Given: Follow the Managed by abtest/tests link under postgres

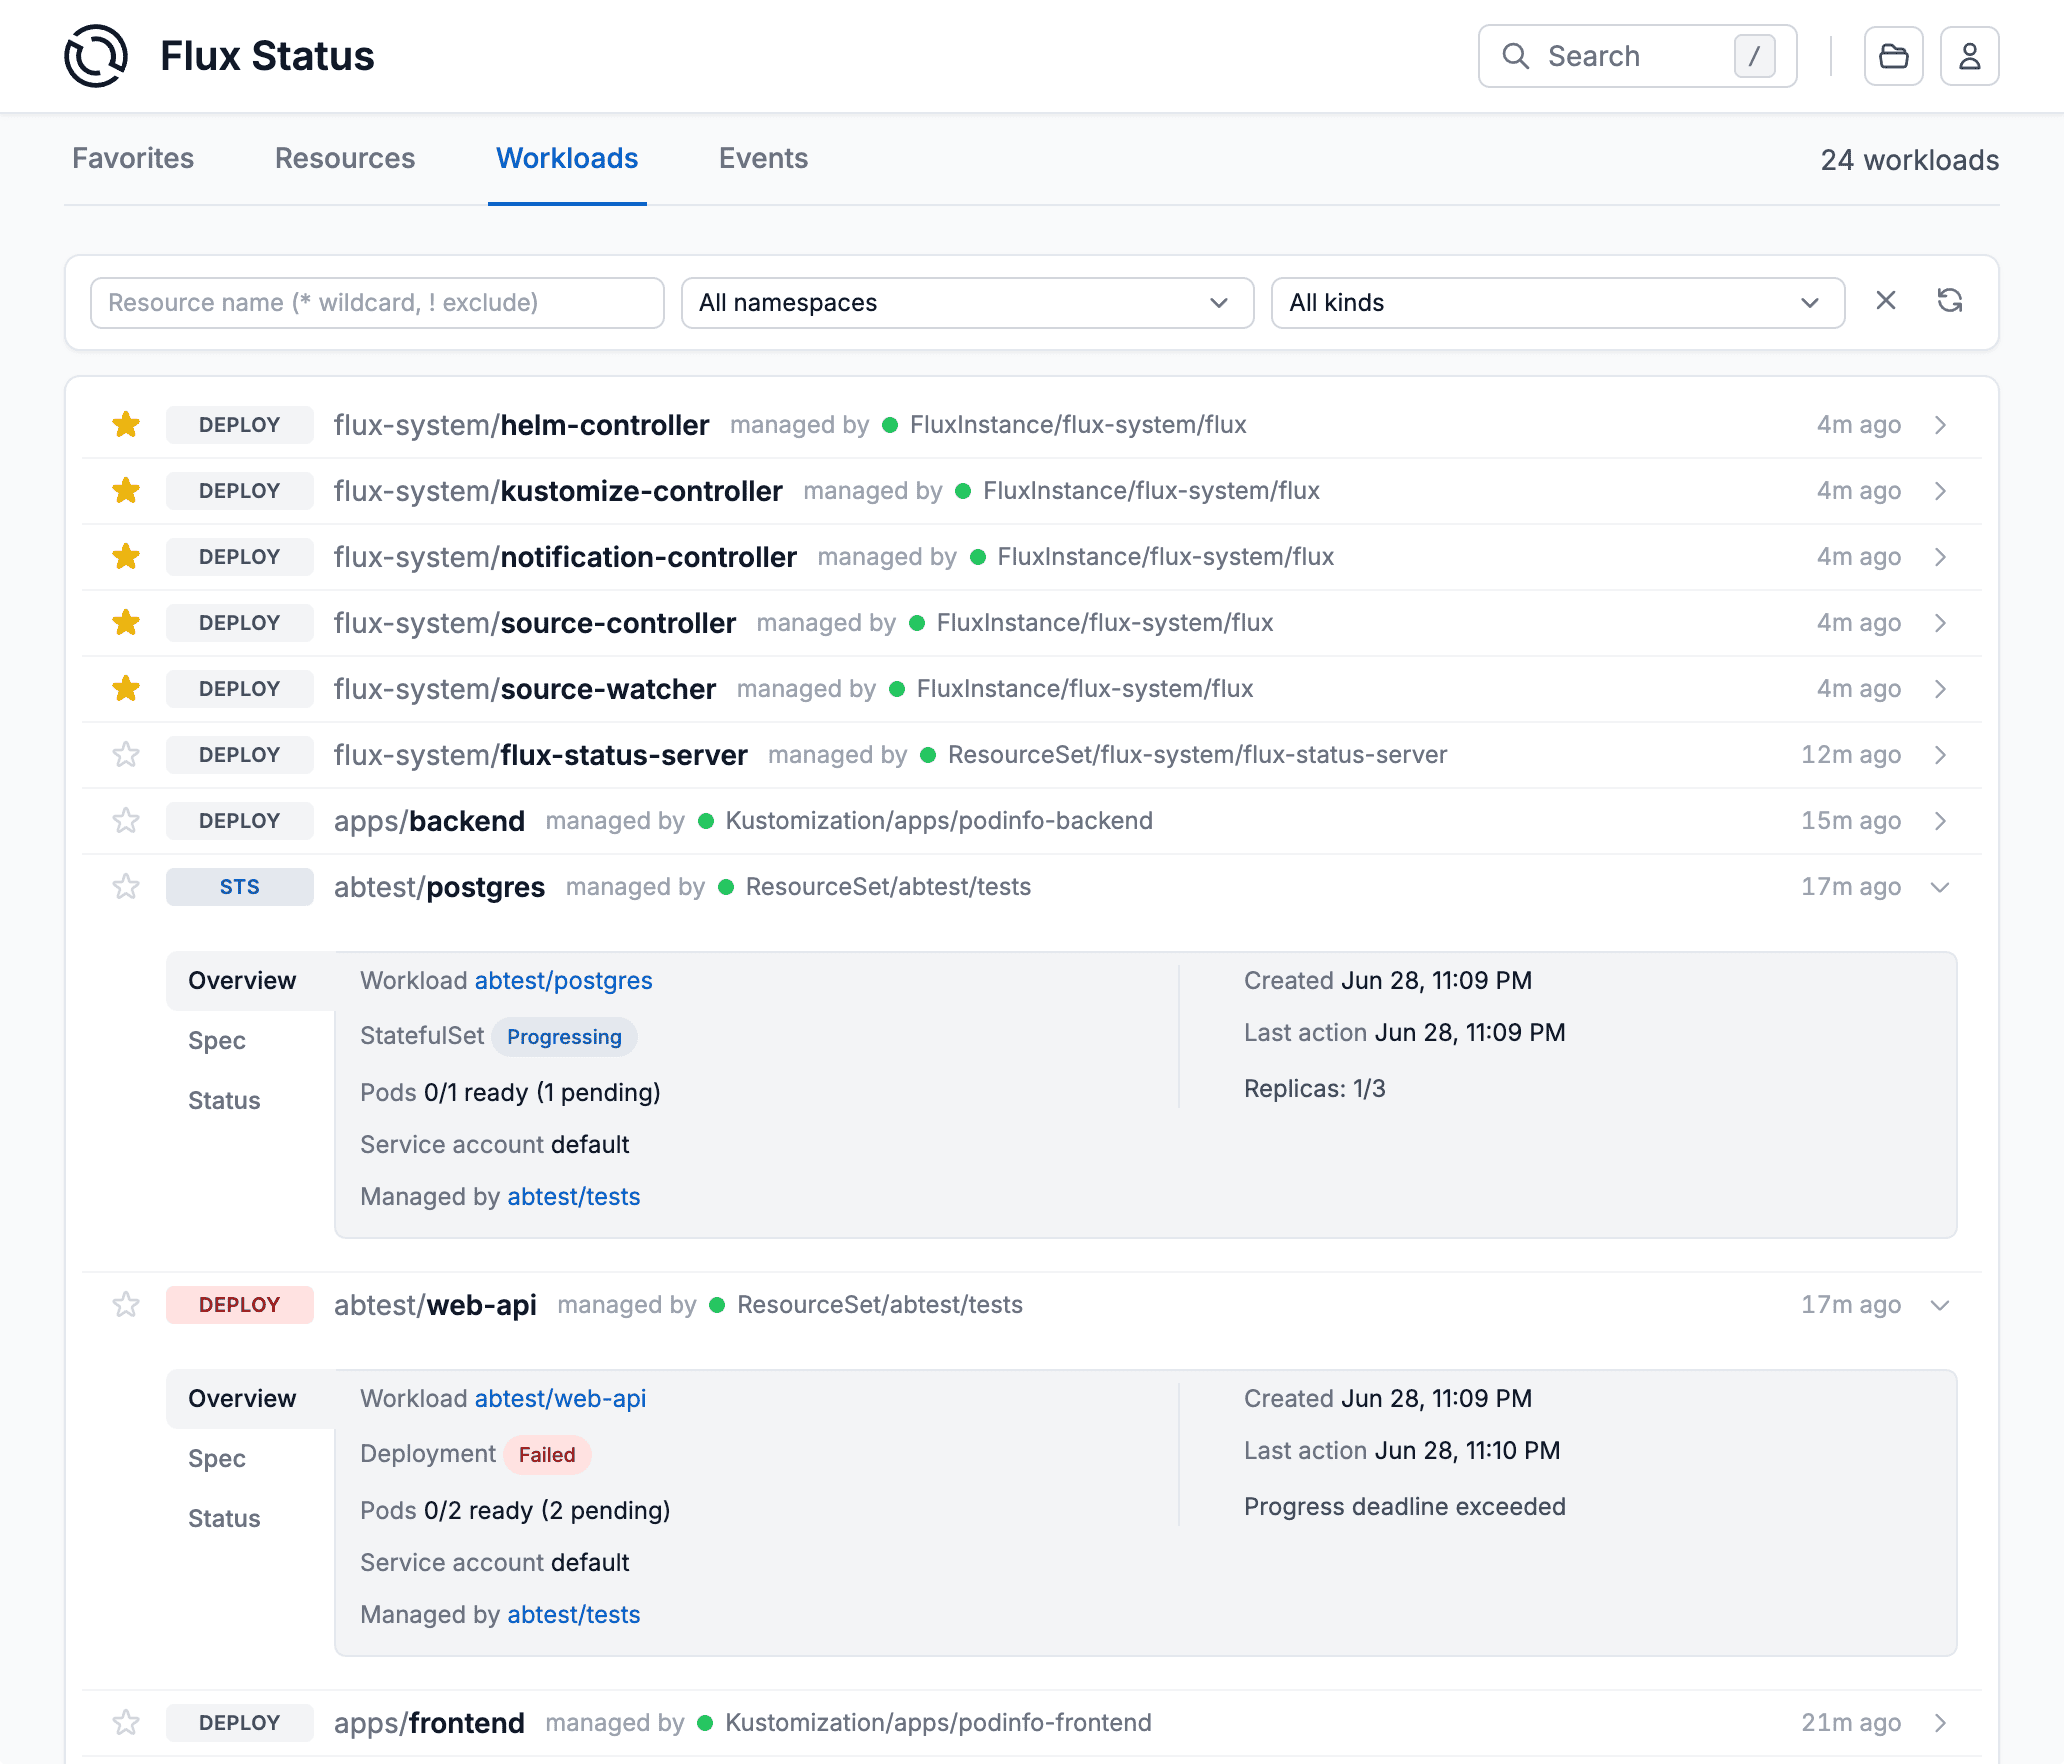Looking at the screenshot, I should pos(574,1197).
